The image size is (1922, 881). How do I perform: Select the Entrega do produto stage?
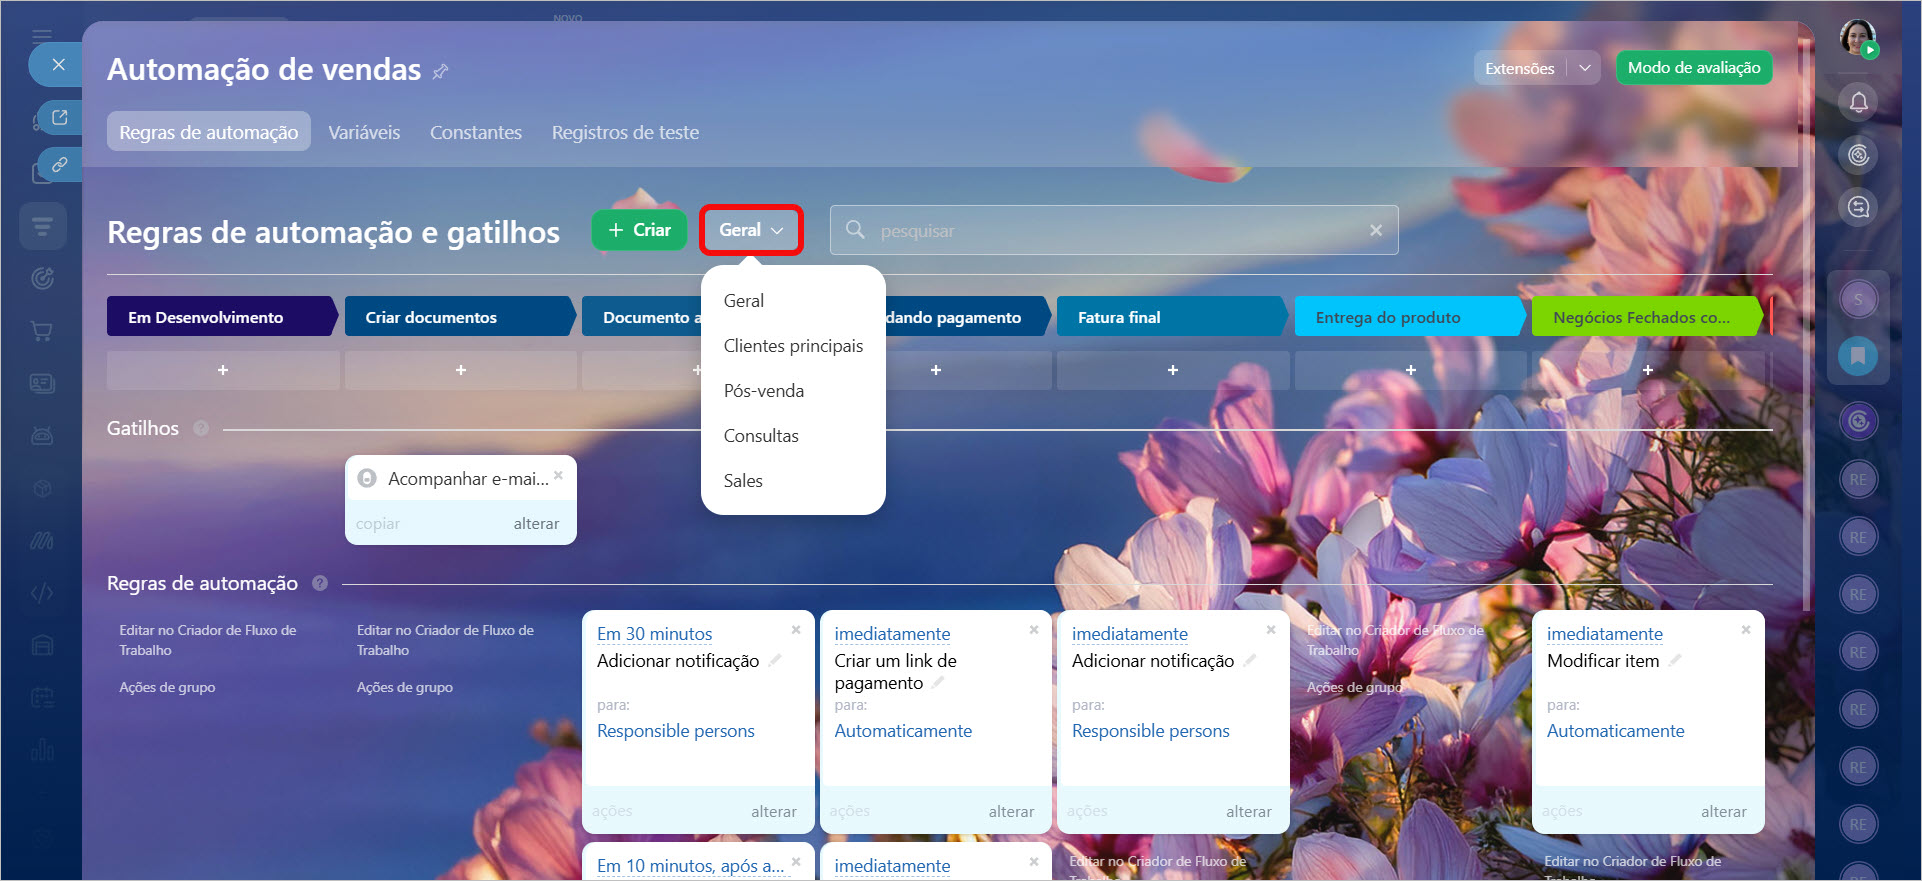tap(1408, 317)
